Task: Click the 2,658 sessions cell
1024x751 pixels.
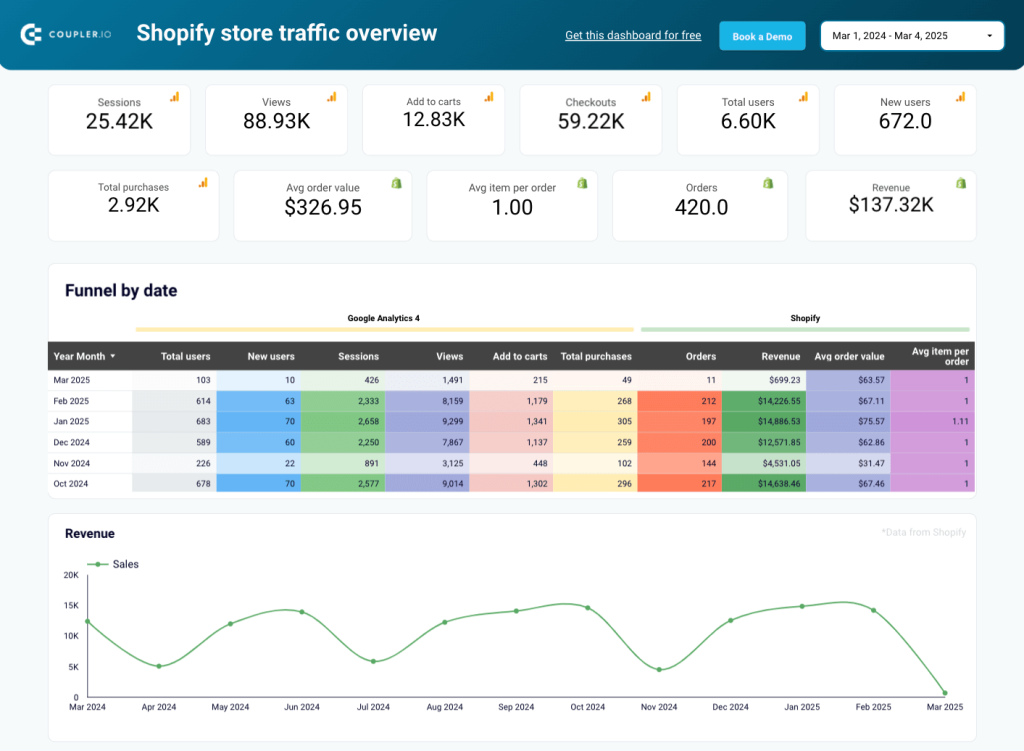Action: coord(343,421)
